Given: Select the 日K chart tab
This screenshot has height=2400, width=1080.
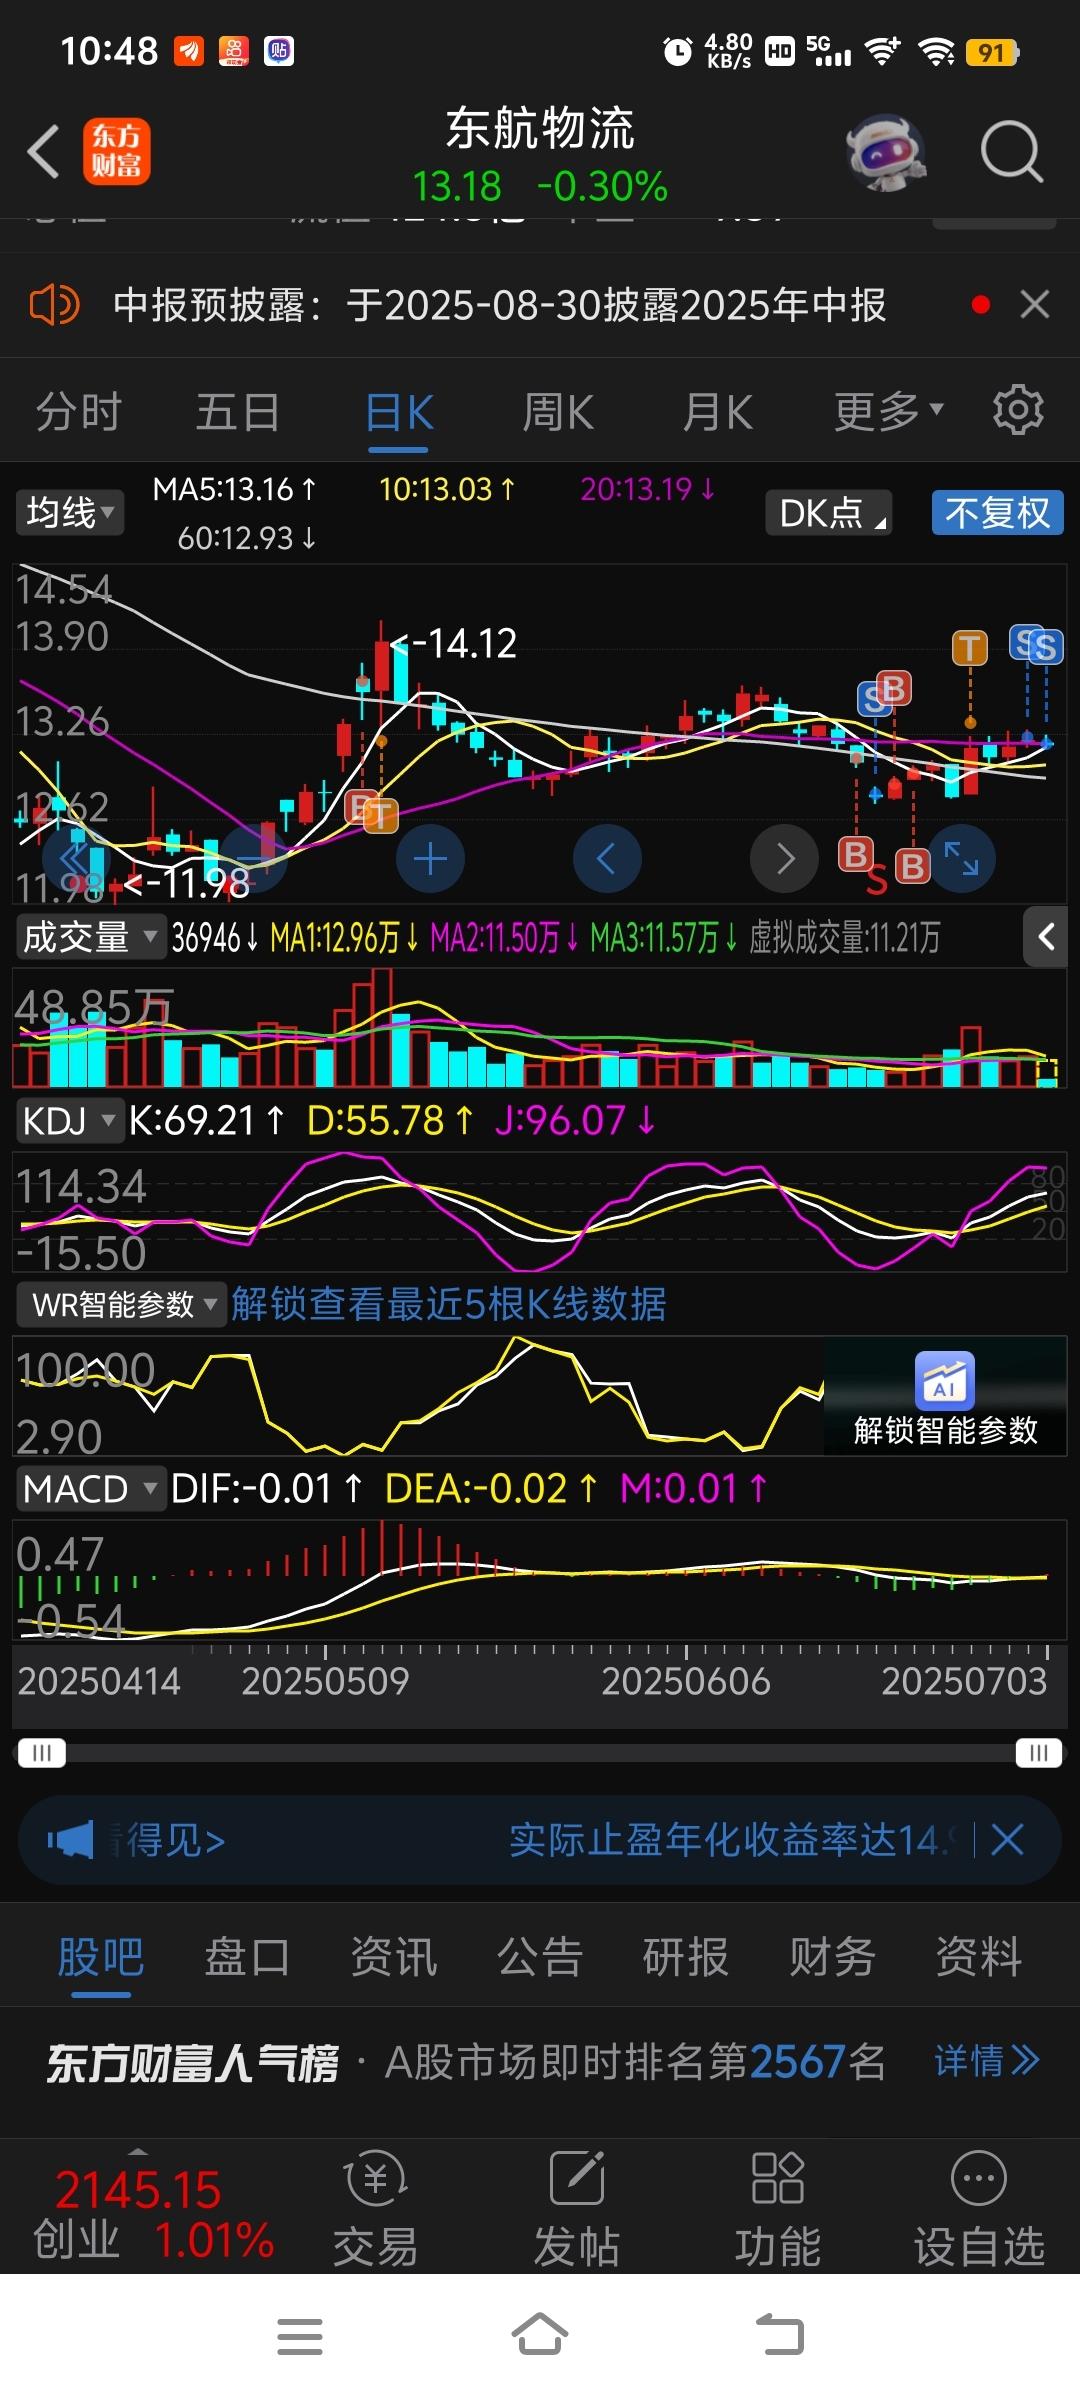Looking at the screenshot, I should coord(399,411).
